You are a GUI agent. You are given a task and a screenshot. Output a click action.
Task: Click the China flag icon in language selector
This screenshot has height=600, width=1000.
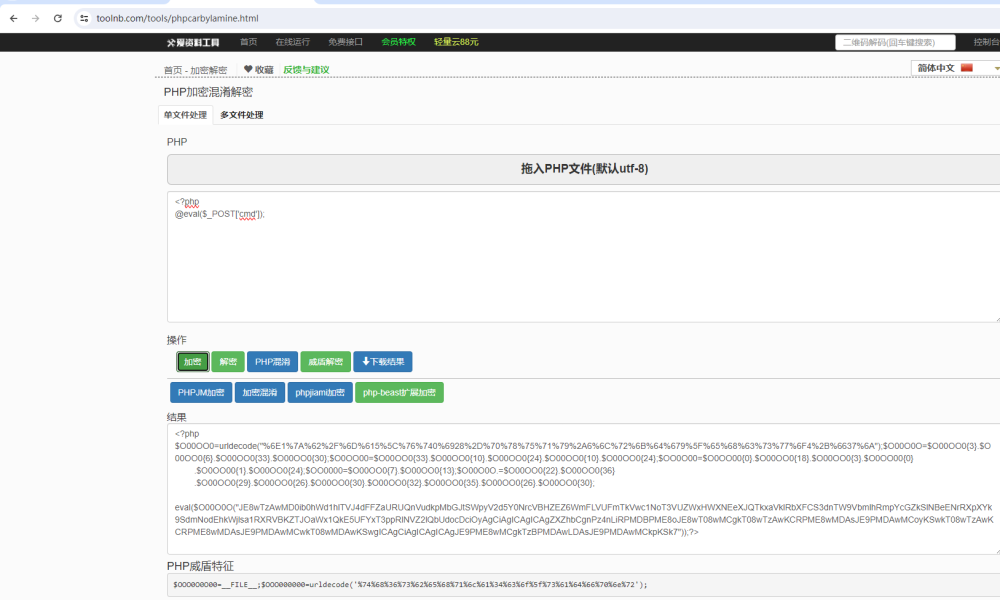(967, 68)
